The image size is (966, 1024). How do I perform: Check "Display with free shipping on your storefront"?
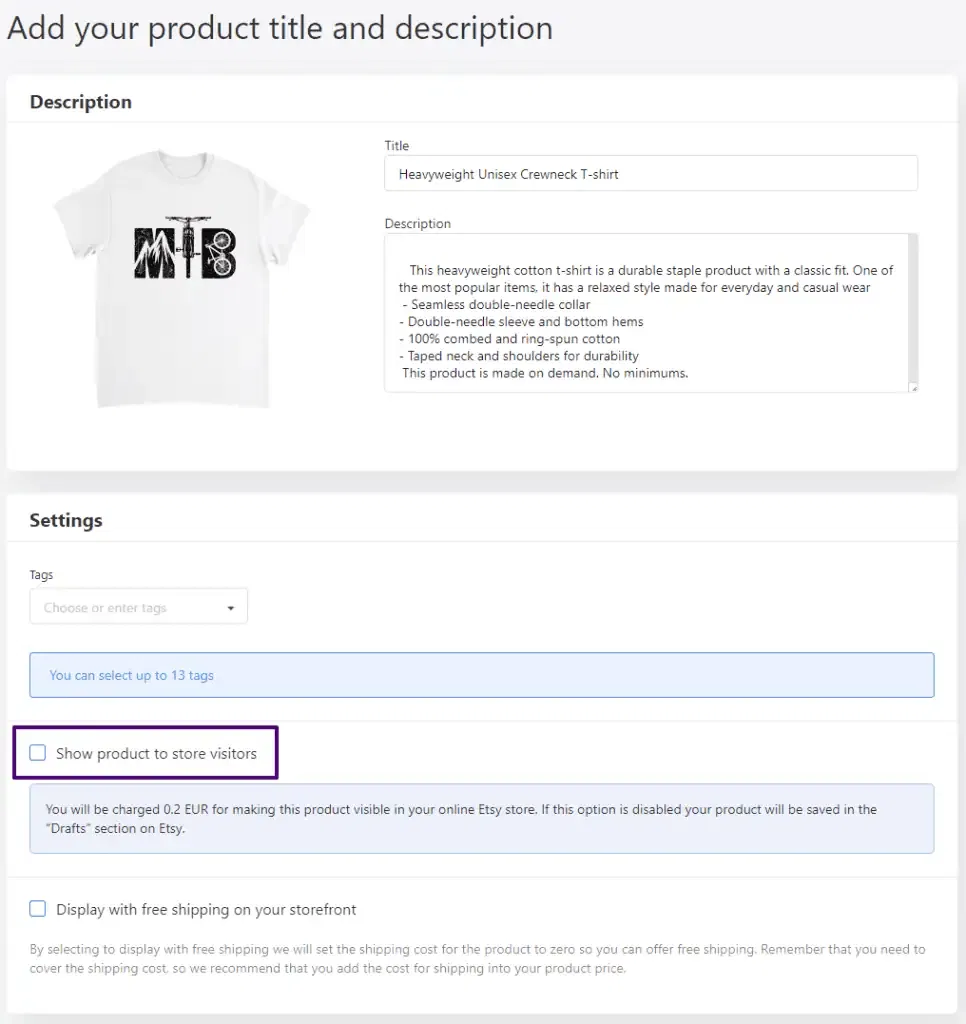(x=37, y=908)
